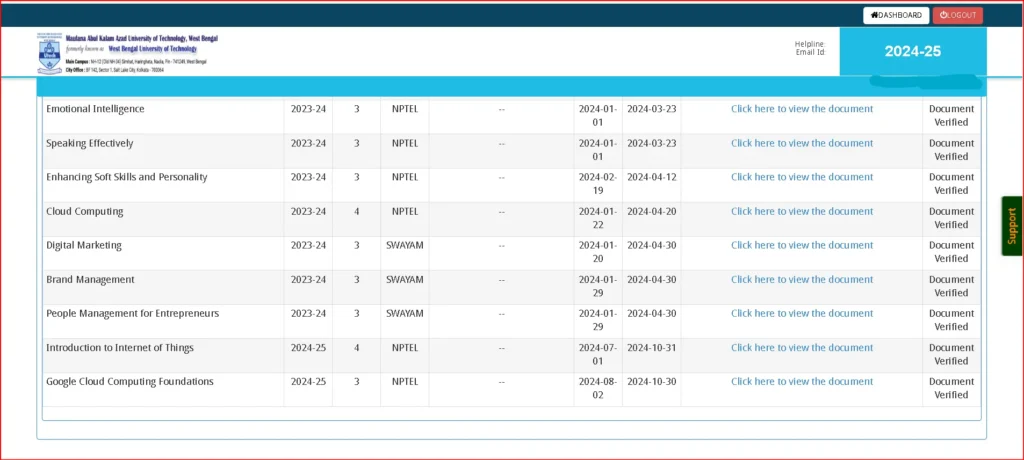Image resolution: width=1024 pixels, height=460 pixels.
Task: View document for Cloud Computing course
Action: (801, 211)
